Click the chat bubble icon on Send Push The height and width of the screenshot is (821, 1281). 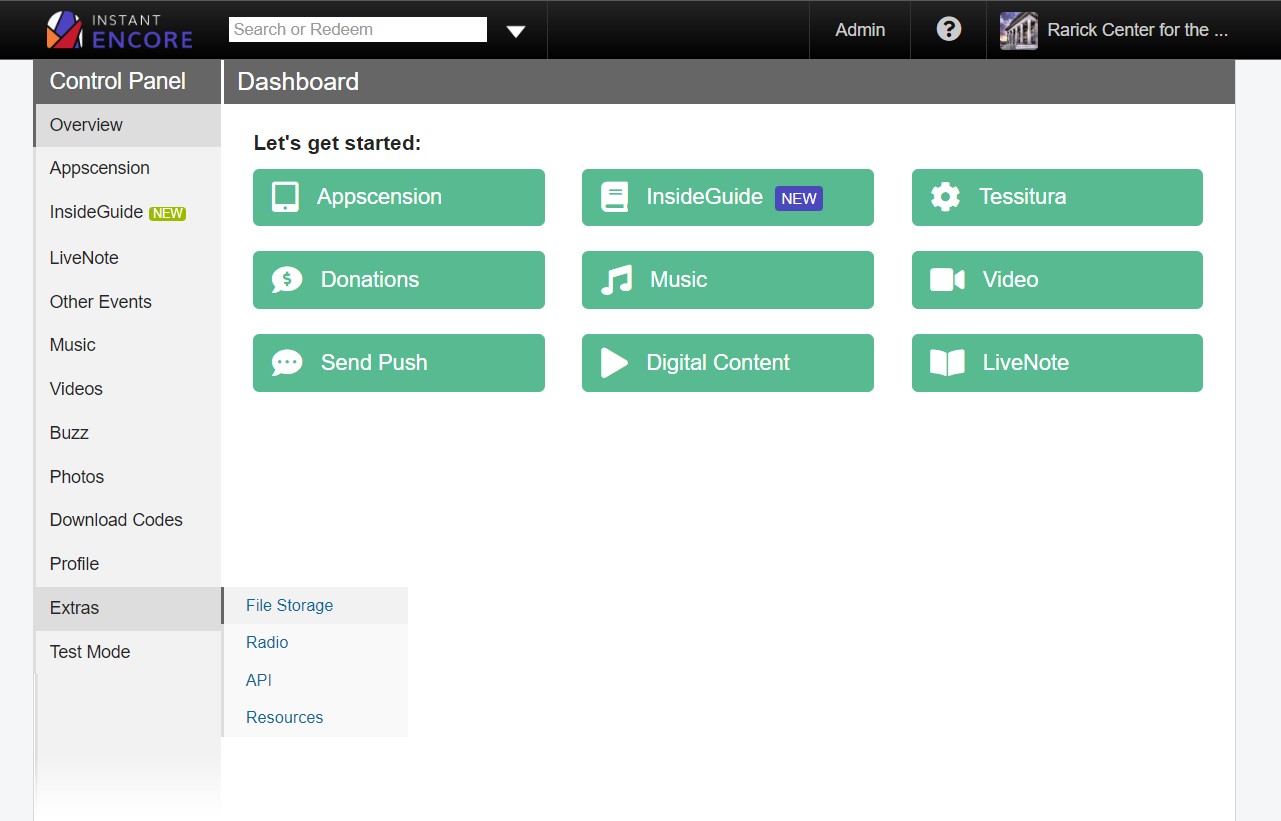click(x=287, y=362)
